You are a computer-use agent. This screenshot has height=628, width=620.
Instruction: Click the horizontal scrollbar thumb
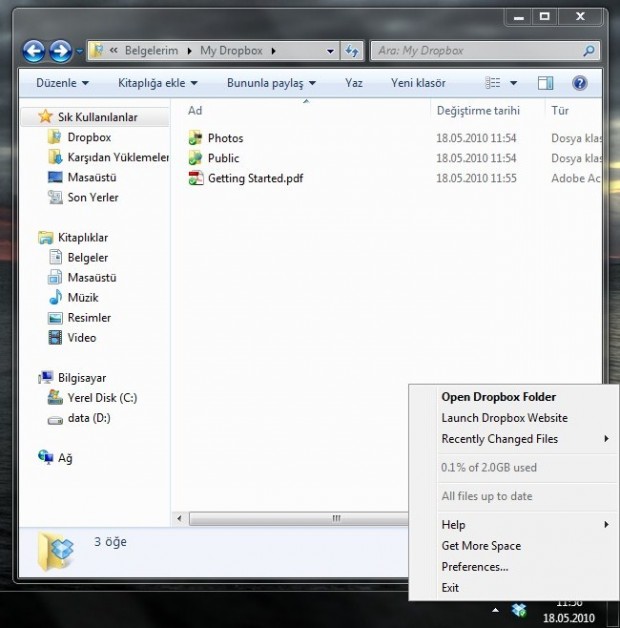point(299,519)
